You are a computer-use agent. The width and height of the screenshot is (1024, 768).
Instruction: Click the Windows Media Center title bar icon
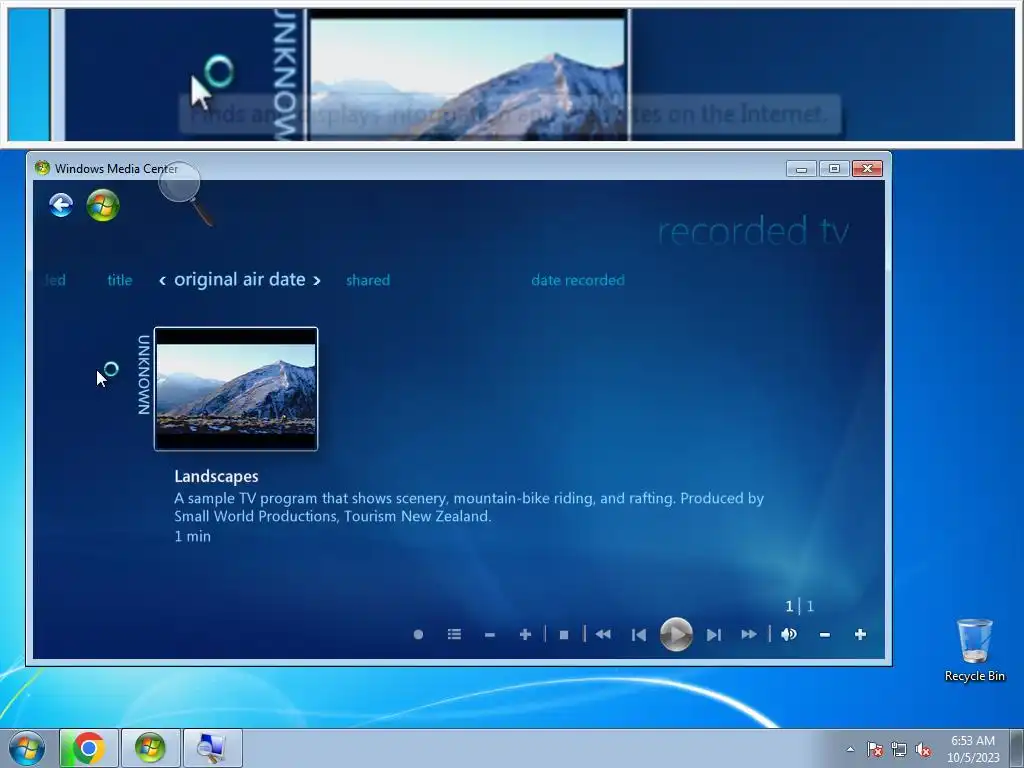pyautogui.click(x=42, y=168)
